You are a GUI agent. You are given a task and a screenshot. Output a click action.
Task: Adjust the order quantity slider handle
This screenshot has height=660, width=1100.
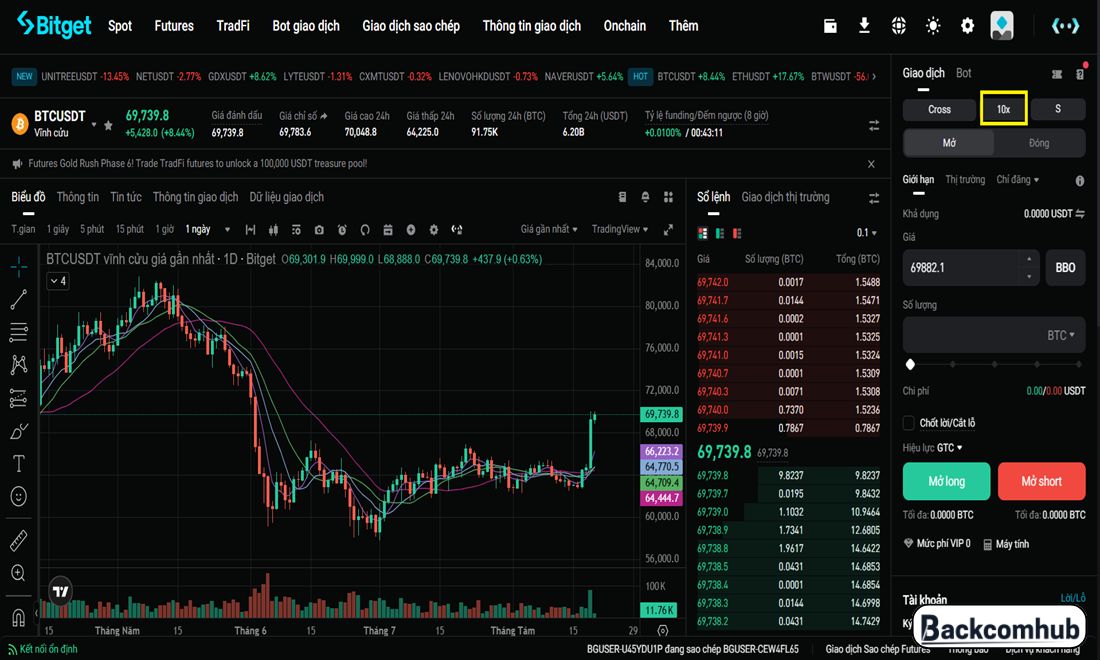pyautogui.click(x=910, y=364)
